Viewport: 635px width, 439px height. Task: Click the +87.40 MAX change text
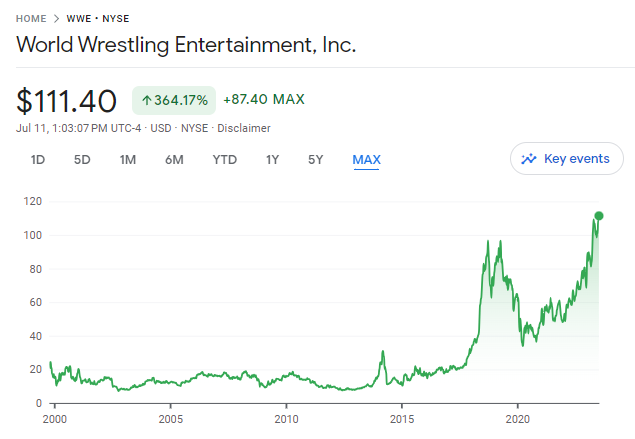pyautogui.click(x=264, y=100)
